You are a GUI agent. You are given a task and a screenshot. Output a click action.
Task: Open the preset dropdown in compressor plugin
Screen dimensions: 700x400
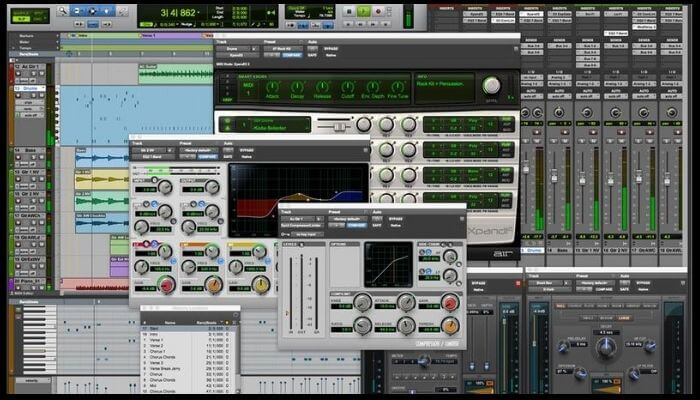pos(348,219)
